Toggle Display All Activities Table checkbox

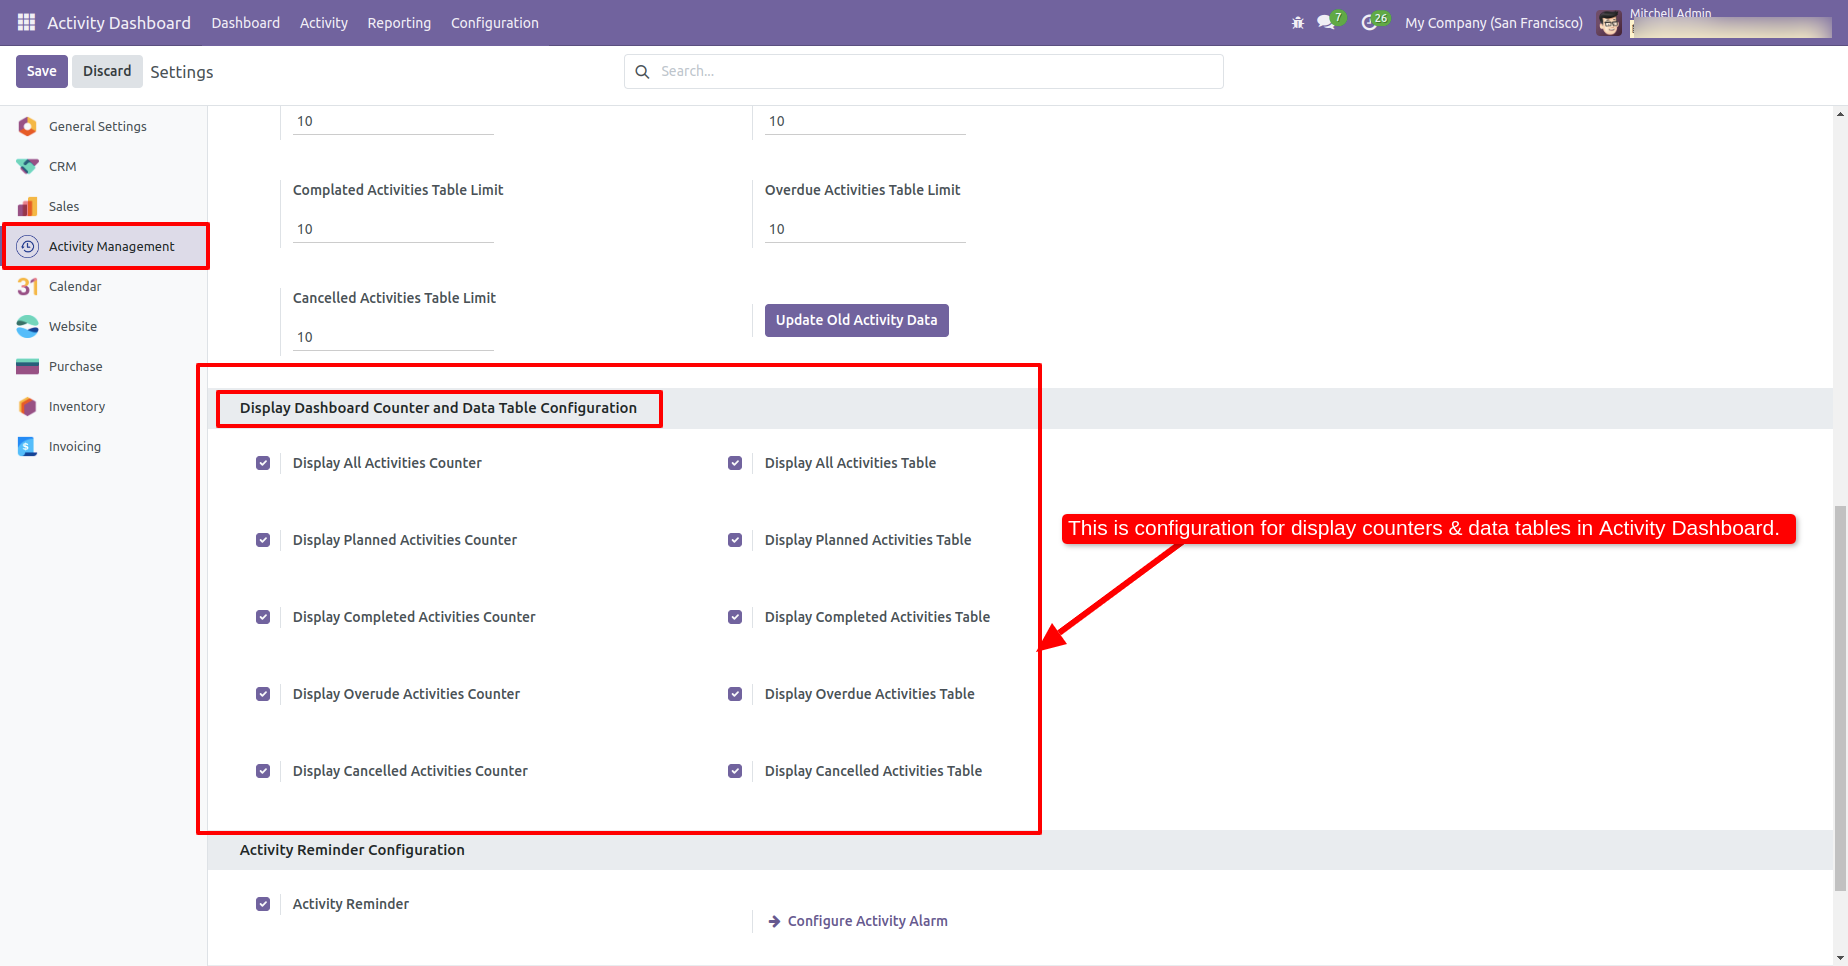[735, 463]
